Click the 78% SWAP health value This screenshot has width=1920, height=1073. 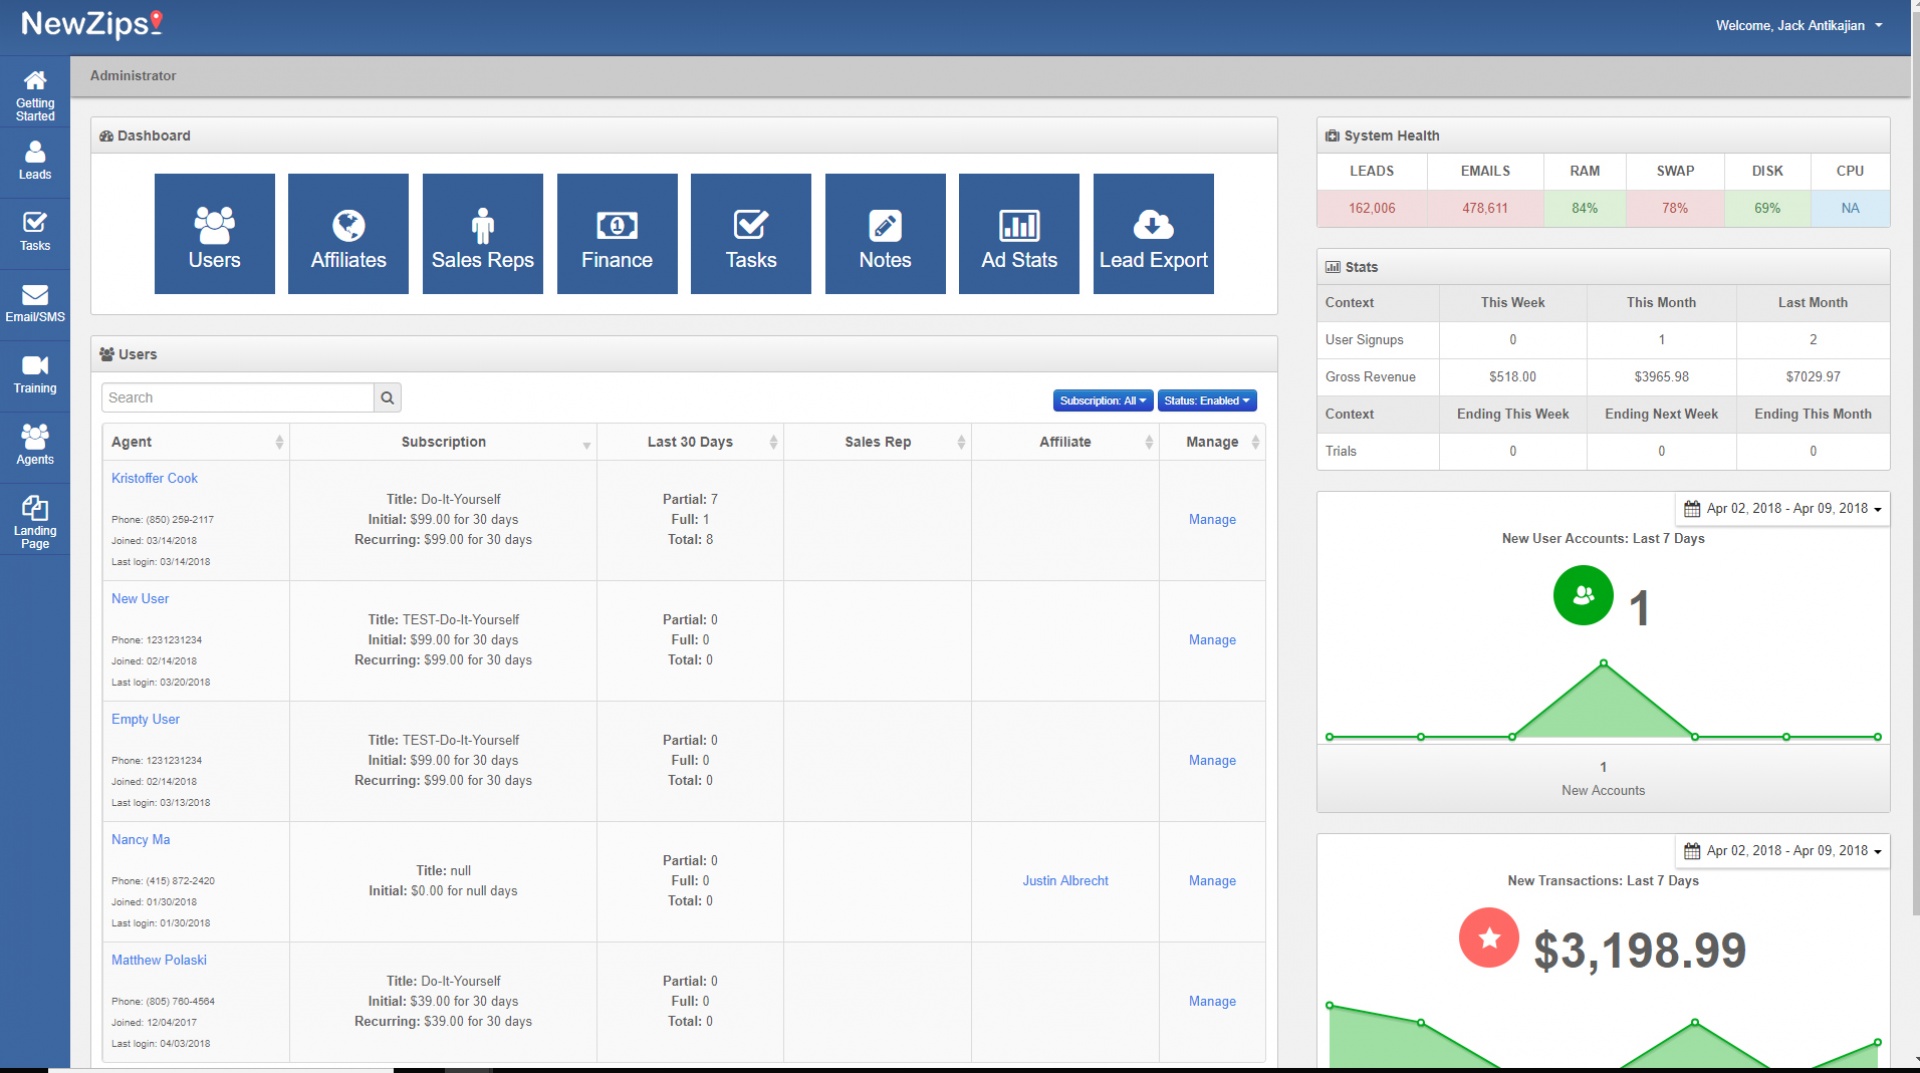pos(1675,208)
